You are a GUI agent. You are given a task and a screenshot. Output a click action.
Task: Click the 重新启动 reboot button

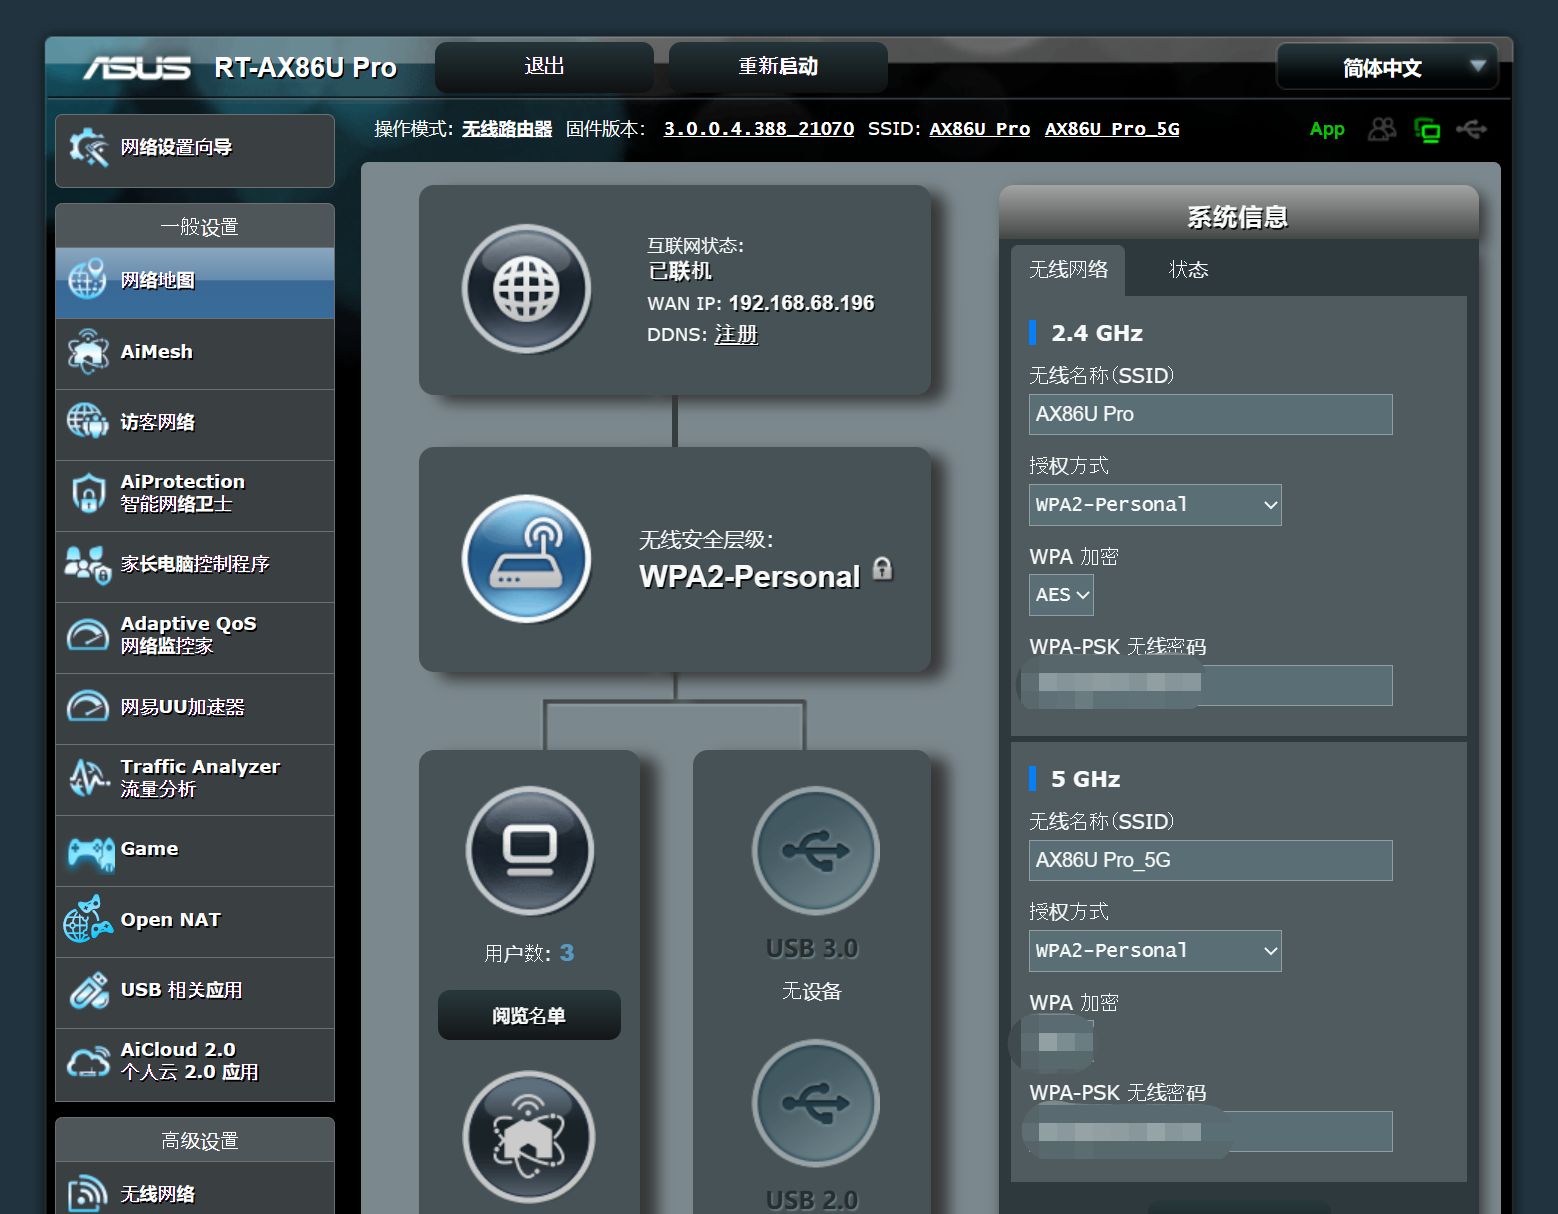coord(778,67)
